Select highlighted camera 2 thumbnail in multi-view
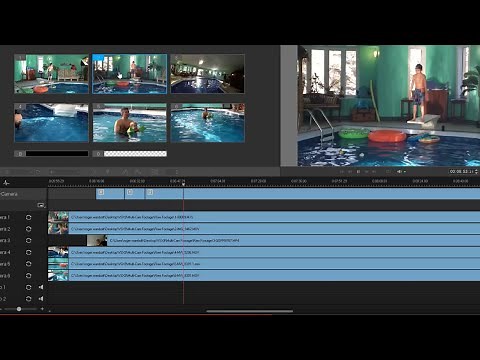 [x=129, y=74]
